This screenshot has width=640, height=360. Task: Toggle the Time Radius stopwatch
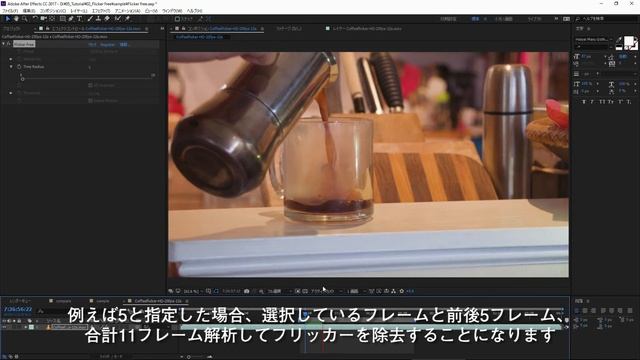(x=19, y=67)
